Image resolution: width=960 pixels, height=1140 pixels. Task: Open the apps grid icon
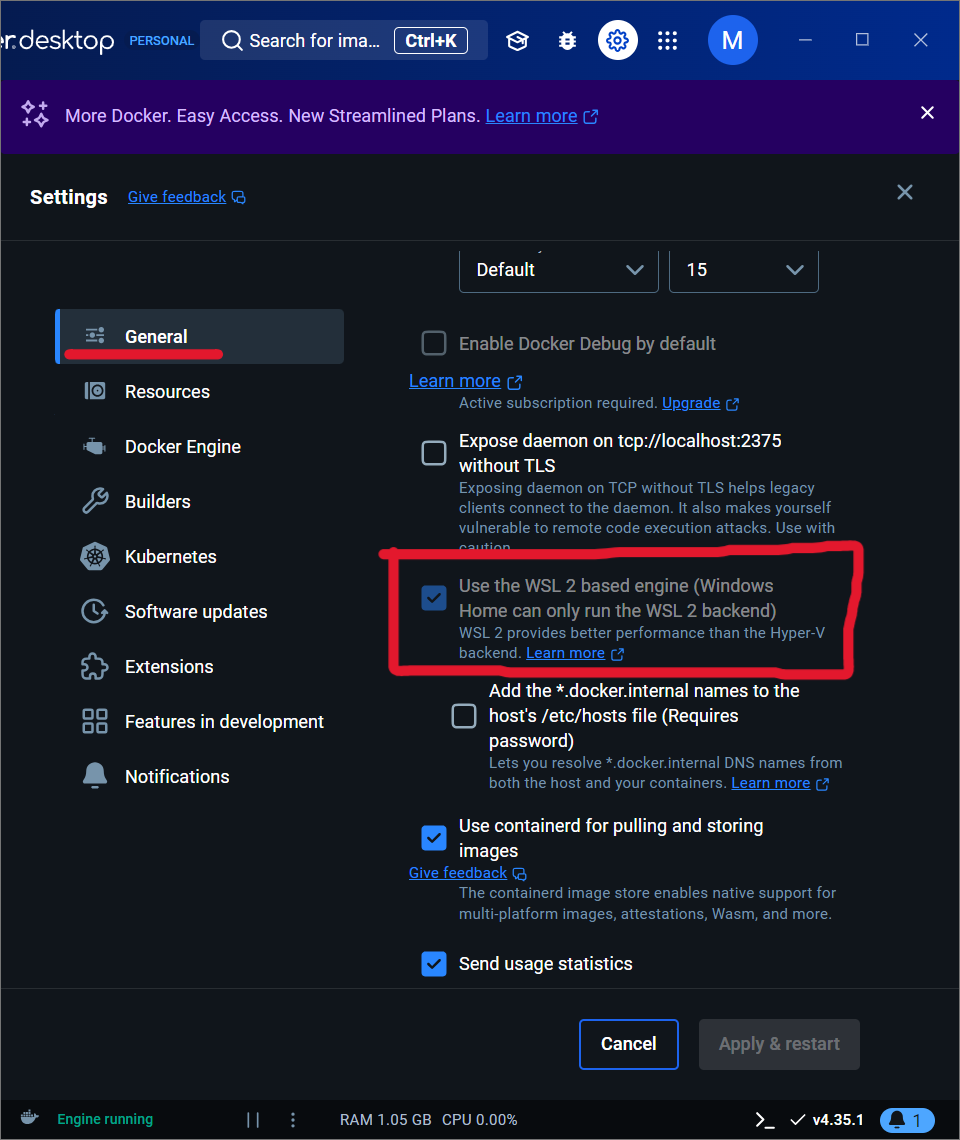pos(668,41)
